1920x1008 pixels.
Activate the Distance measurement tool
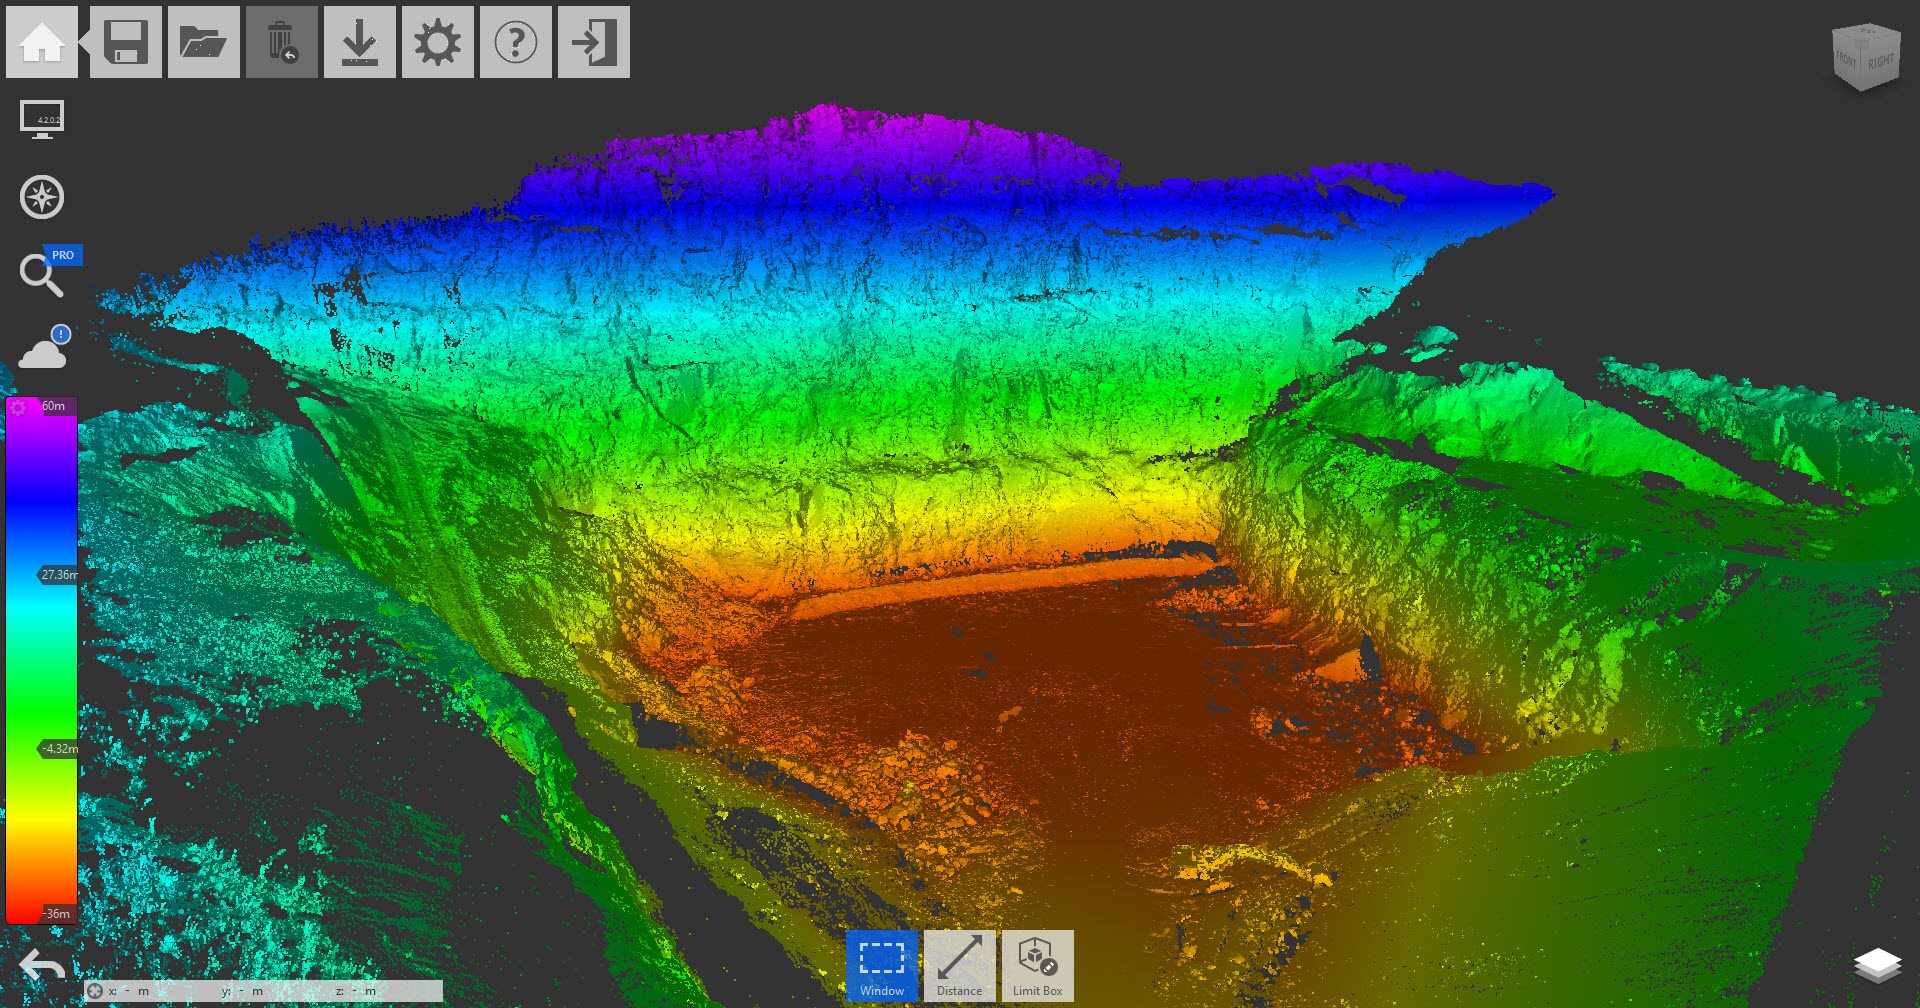pos(960,965)
